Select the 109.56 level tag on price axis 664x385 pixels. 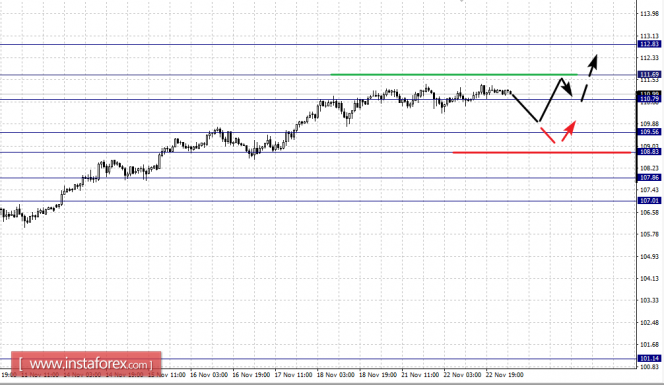[x=649, y=132]
